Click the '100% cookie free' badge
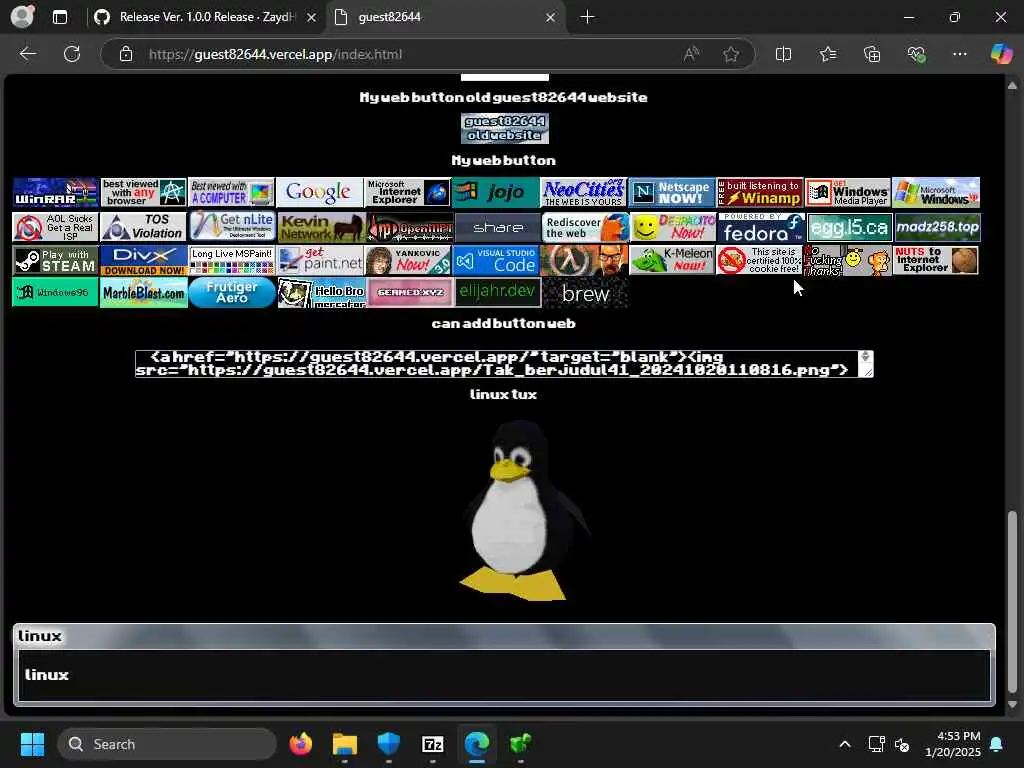The image size is (1024, 768). [x=760, y=260]
